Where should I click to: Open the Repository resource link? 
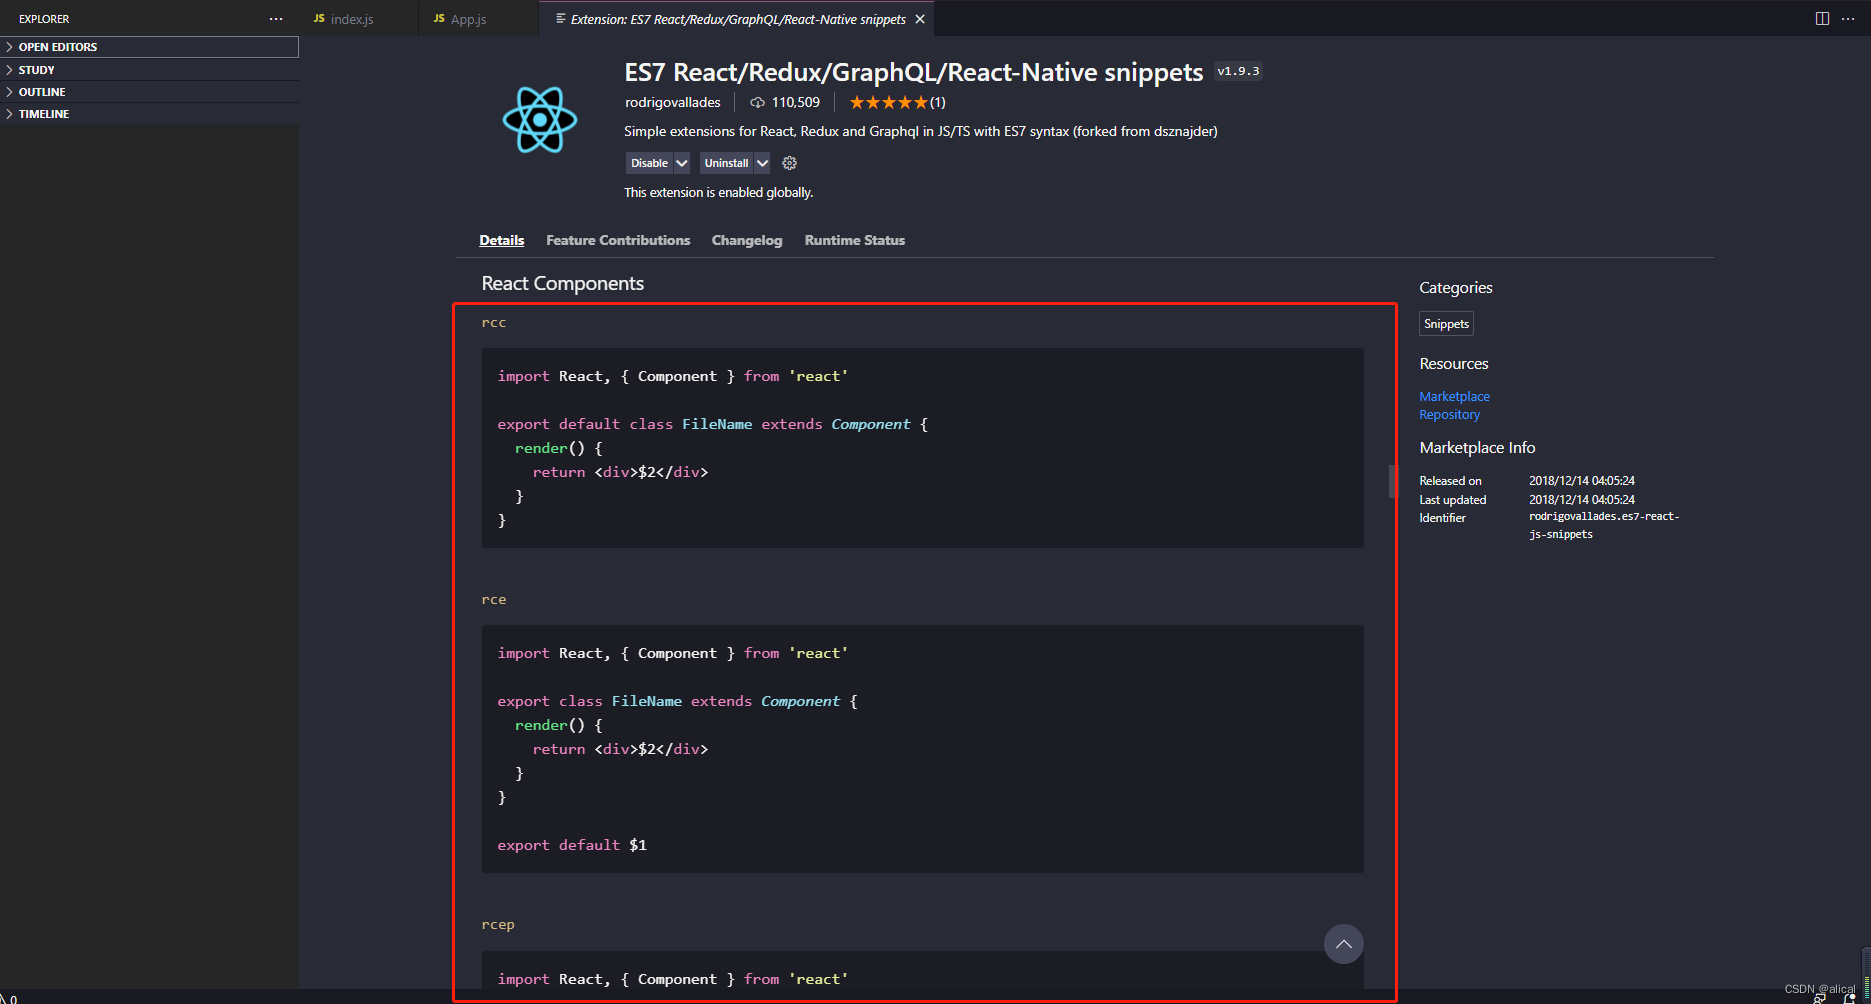(x=1449, y=415)
